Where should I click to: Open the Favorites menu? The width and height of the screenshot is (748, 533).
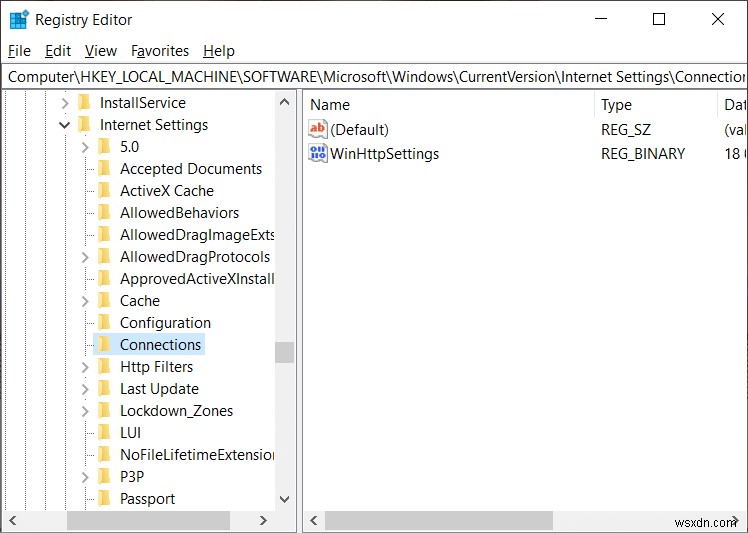point(160,51)
